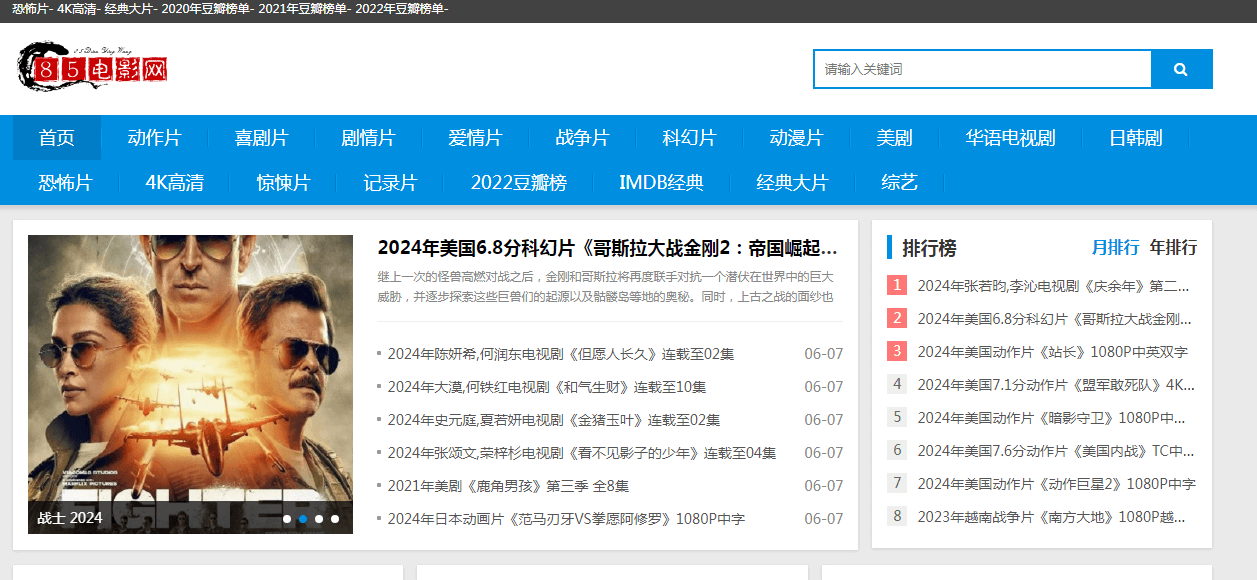Open the 综艺 navigation category
1257x580 pixels.
(899, 182)
